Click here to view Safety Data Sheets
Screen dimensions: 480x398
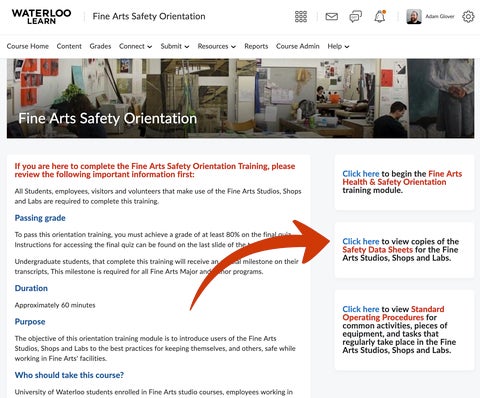361,241
